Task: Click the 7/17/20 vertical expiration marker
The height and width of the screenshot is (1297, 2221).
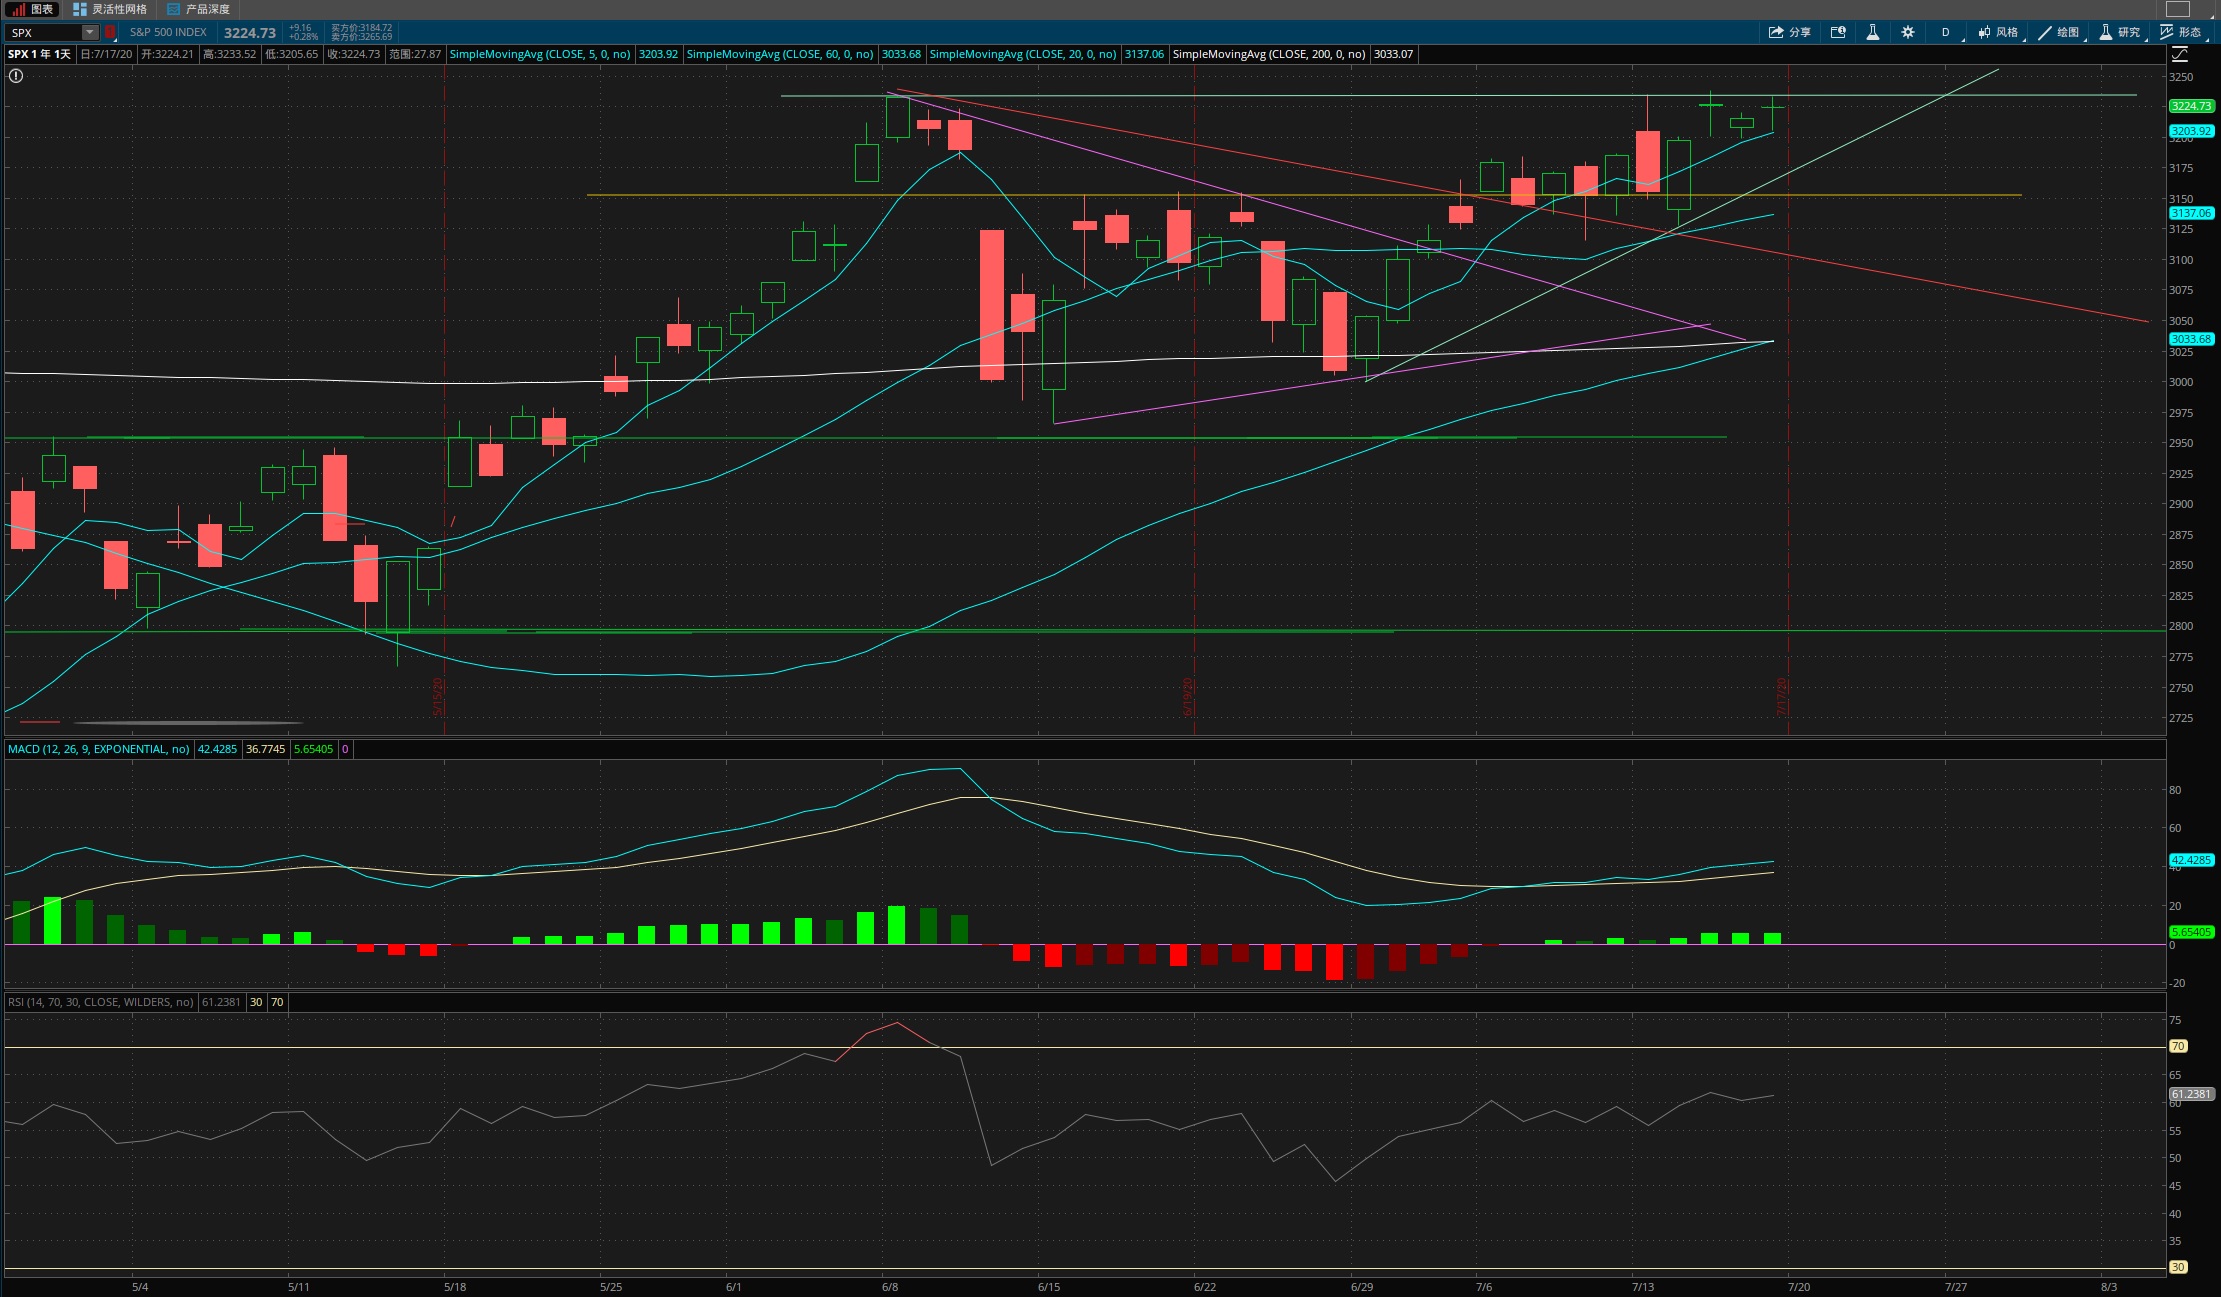Action: pyautogui.click(x=1782, y=696)
